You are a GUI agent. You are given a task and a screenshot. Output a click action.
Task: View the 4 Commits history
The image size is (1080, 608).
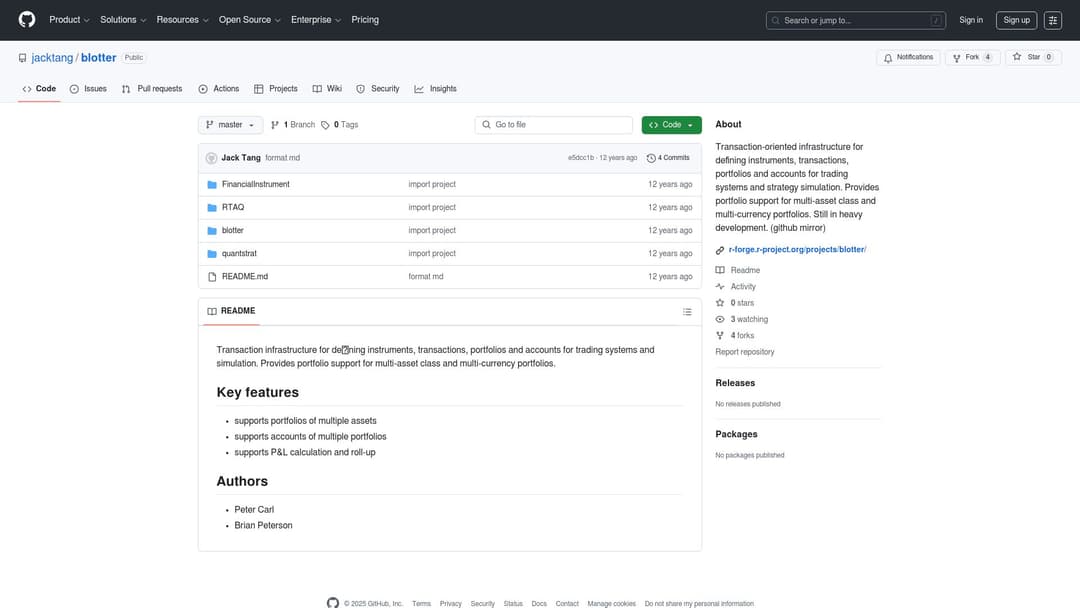pos(668,158)
